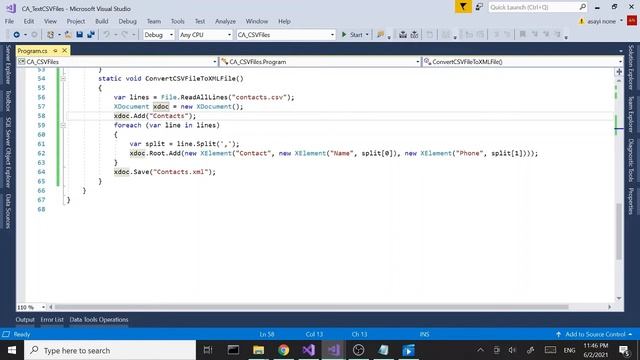Open the Edit menu
Image resolution: width=640 pixels, height=360 pixels.
[29, 21]
